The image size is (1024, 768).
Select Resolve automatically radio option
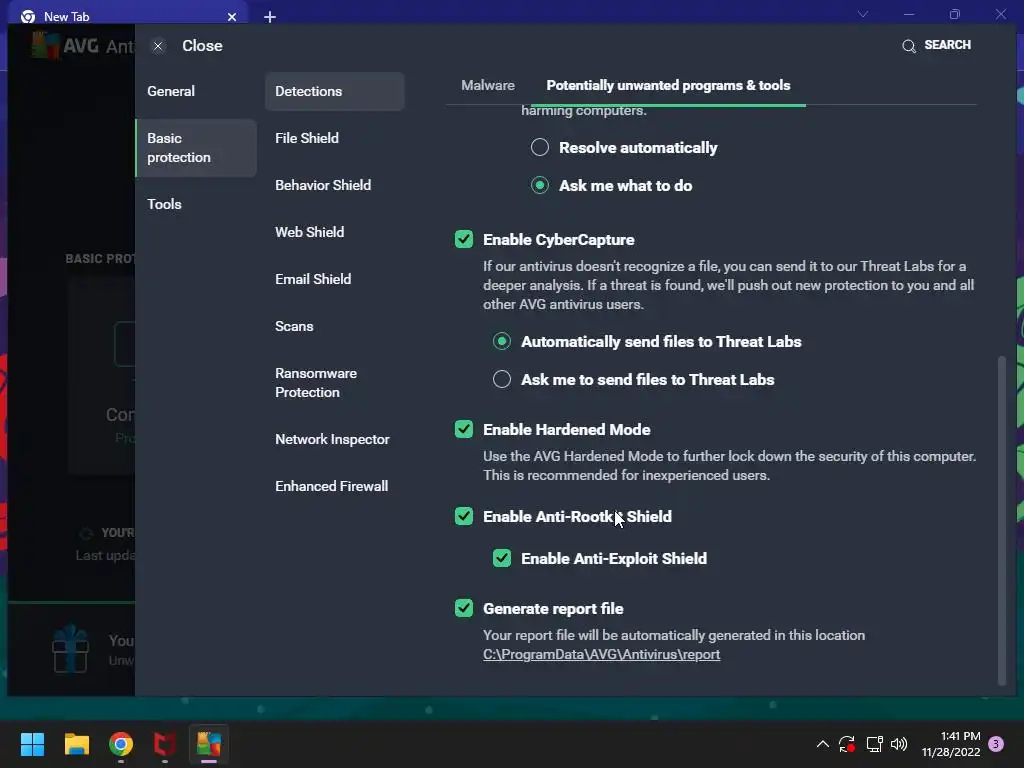click(x=539, y=148)
